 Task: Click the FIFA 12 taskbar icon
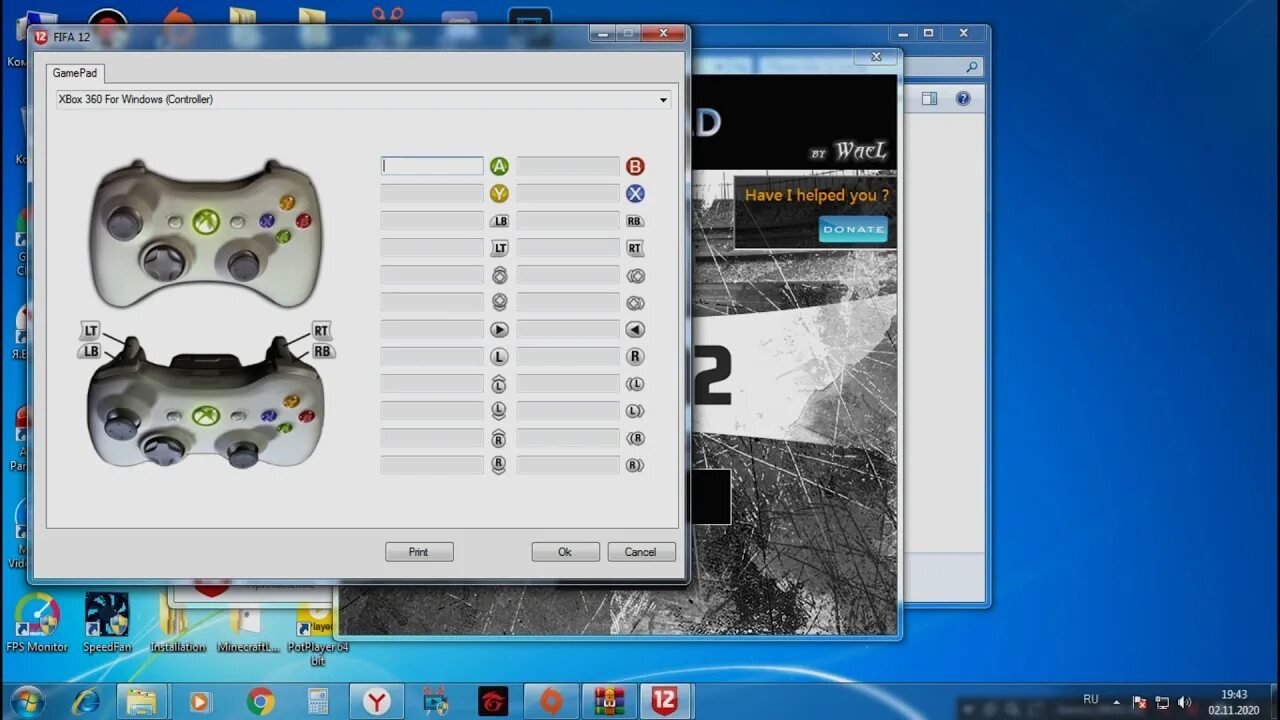coord(665,702)
